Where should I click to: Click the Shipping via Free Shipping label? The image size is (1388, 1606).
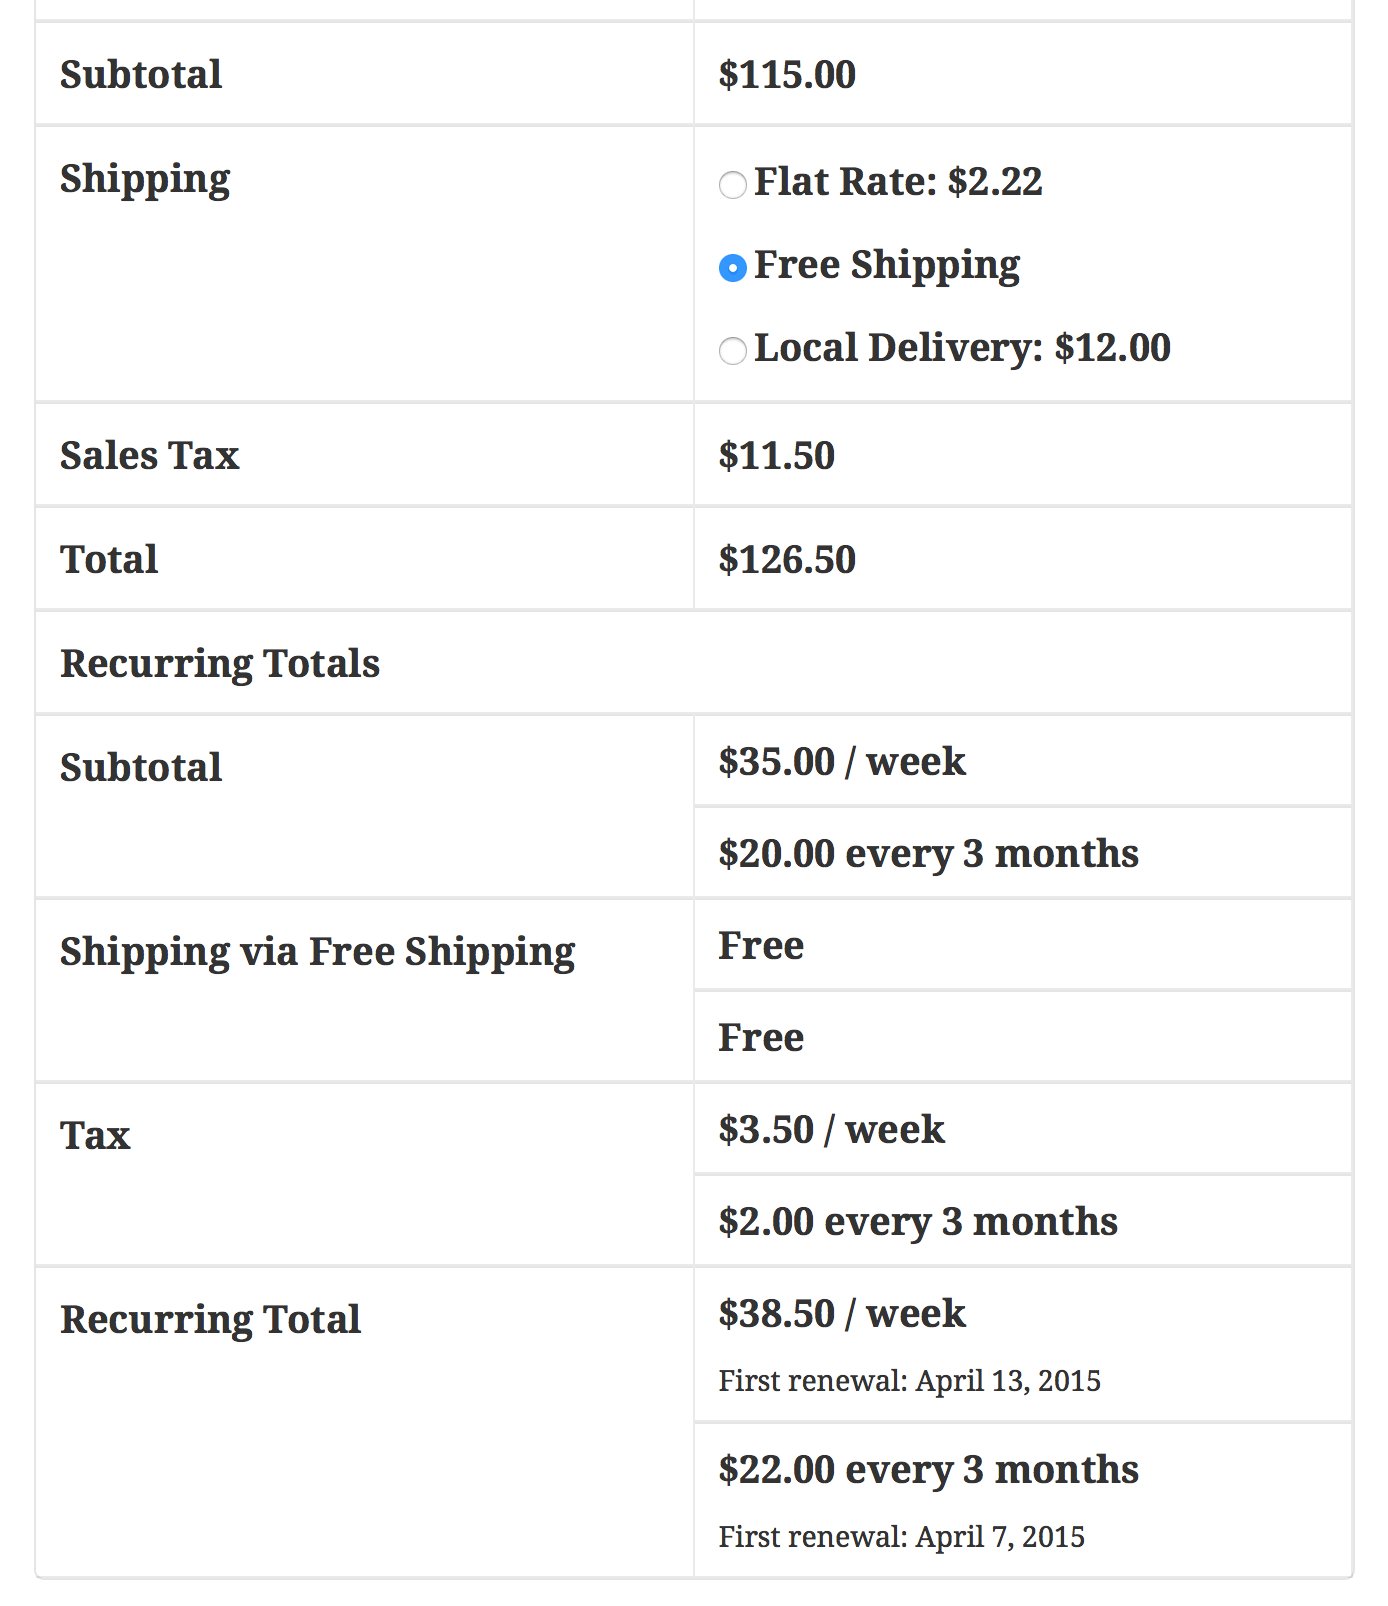[318, 950]
